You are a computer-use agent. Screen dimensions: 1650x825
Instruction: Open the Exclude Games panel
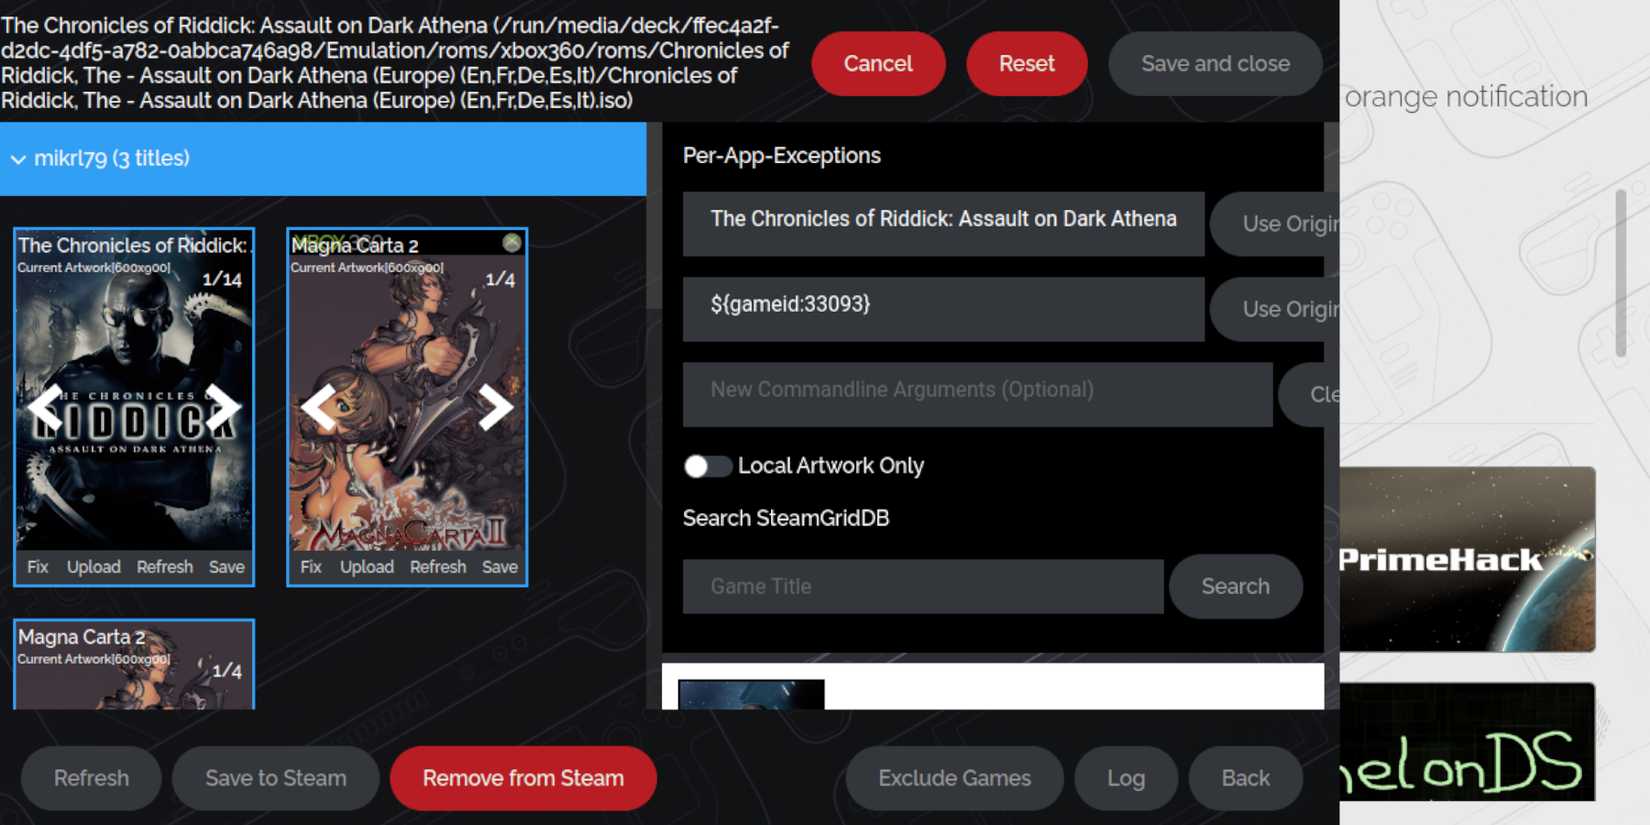(955, 778)
